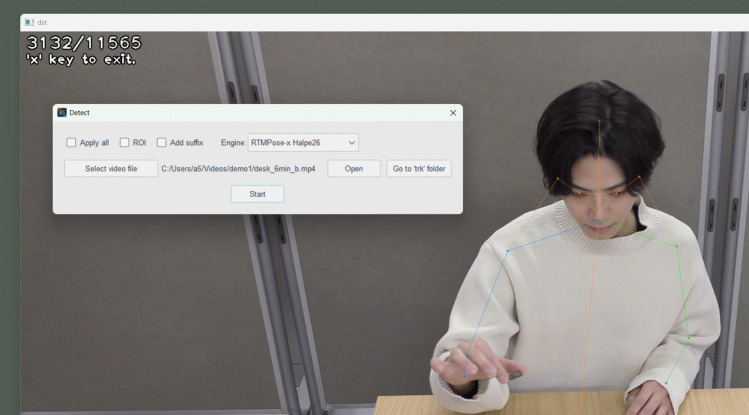Go to 'trk' folder

(x=419, y=169)
